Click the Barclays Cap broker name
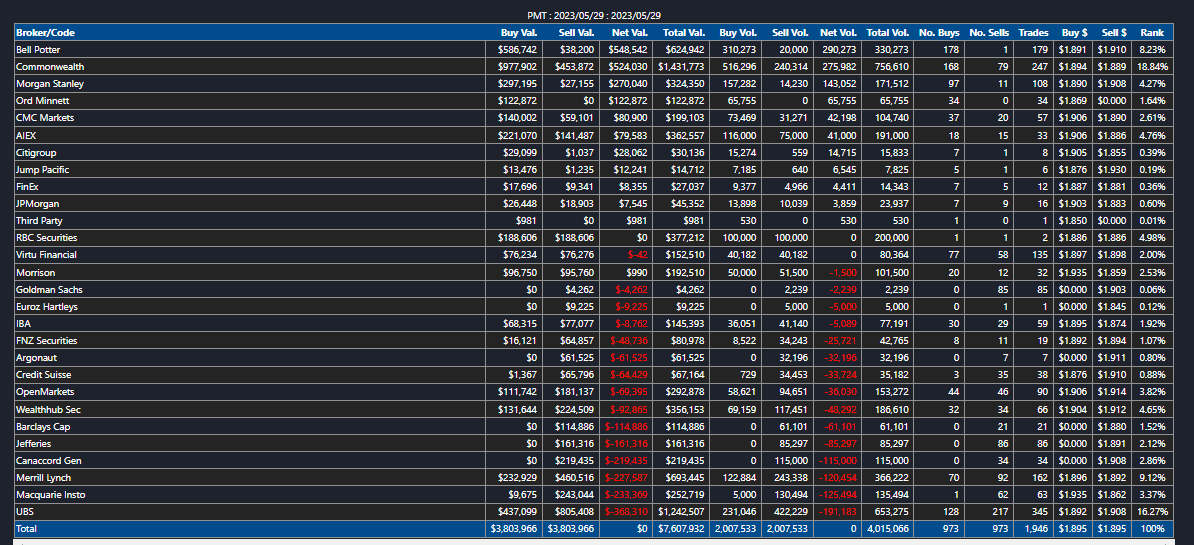1194x545 pixels. click(41, 426)
